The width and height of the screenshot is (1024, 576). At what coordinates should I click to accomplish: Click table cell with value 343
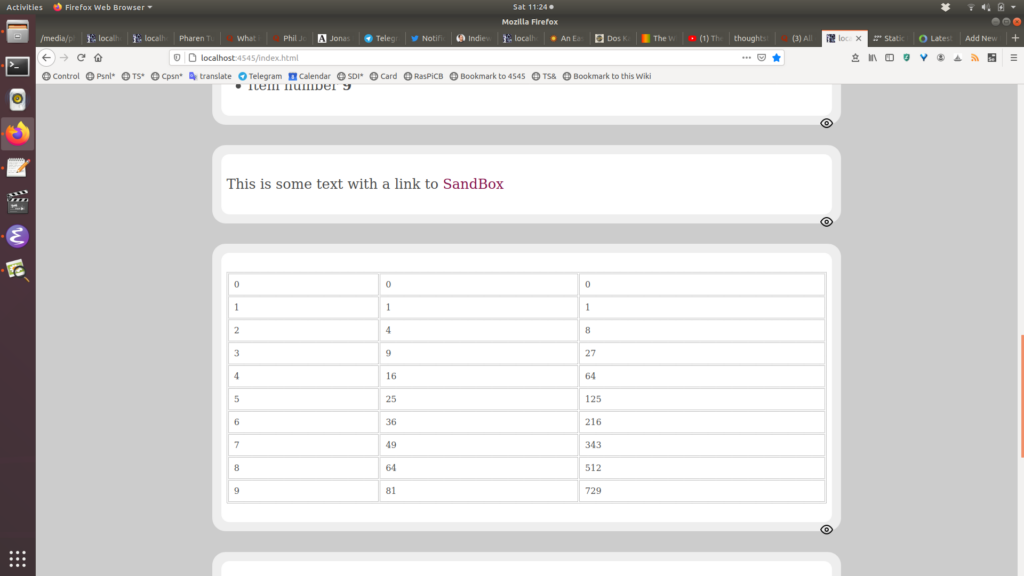click(701, 445)
